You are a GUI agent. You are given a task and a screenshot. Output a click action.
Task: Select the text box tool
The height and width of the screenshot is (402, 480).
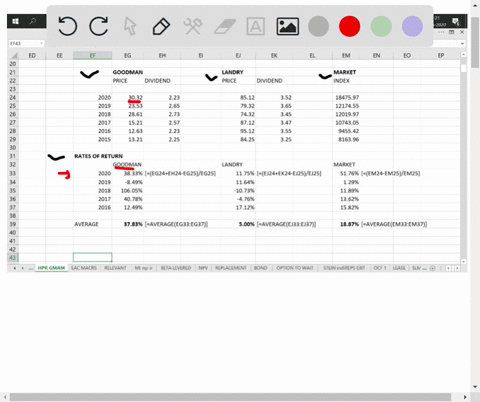tap(256, 26)
